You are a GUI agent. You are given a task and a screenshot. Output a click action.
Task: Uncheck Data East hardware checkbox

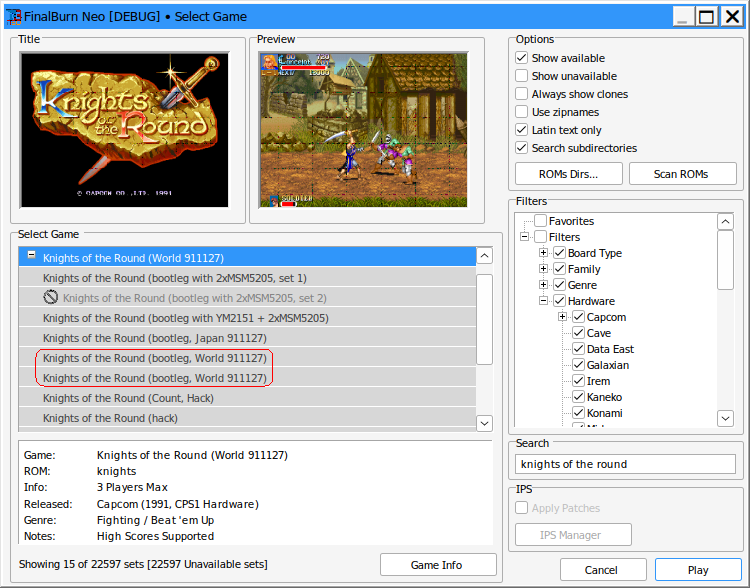tap(579, 349)
